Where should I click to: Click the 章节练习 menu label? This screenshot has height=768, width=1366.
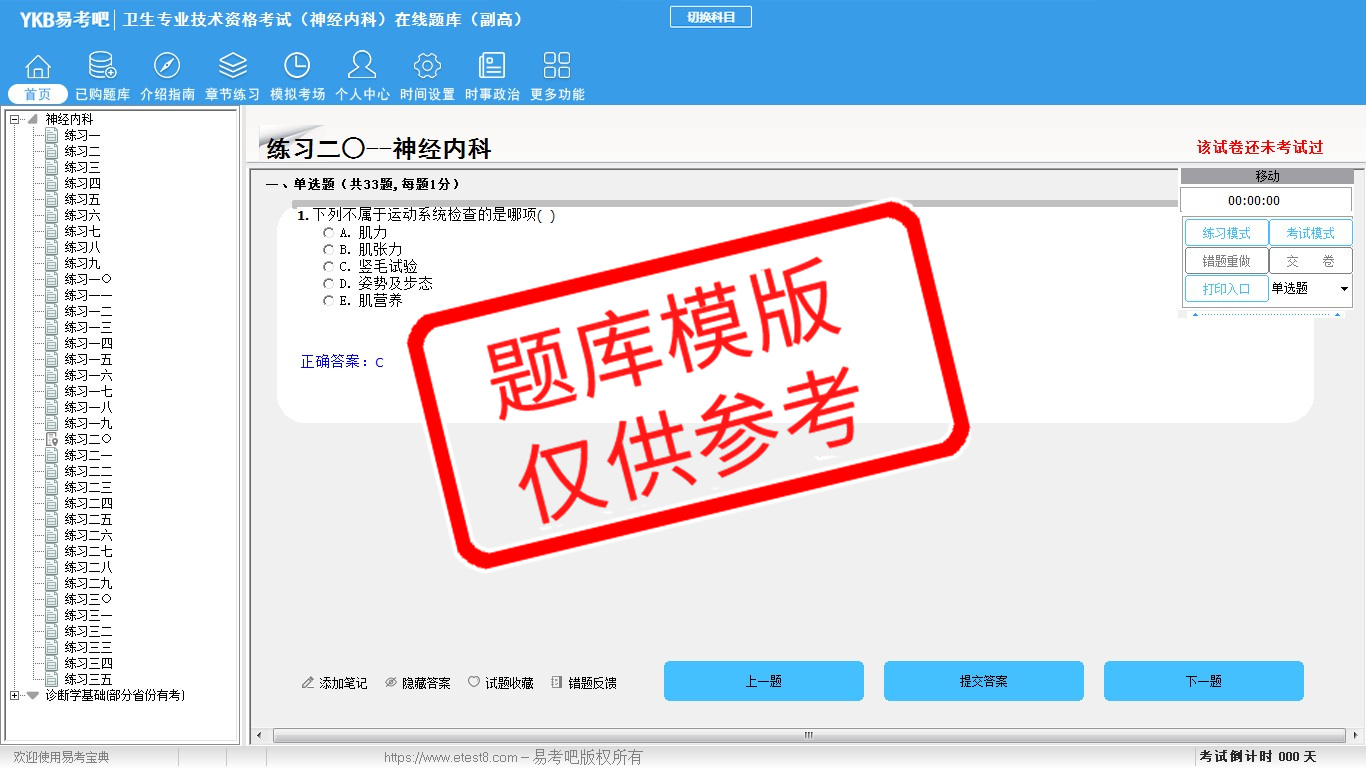[232, 95]
